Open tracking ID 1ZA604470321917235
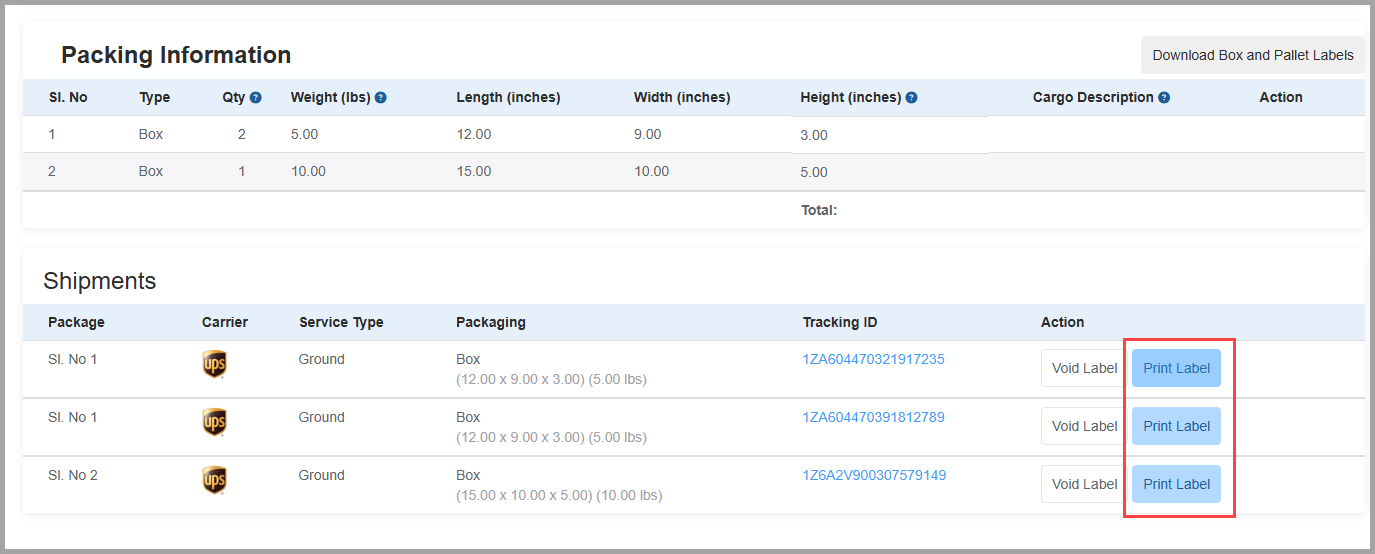Viewport: 1375px width, 554px height. tap(873, 359)
